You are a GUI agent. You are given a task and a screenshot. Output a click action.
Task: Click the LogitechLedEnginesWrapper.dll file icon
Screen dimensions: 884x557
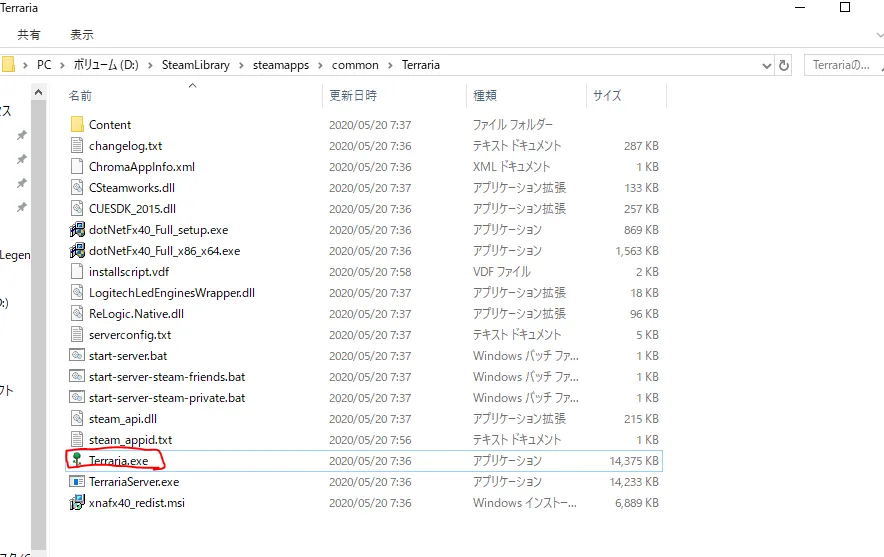pos(77,293)
